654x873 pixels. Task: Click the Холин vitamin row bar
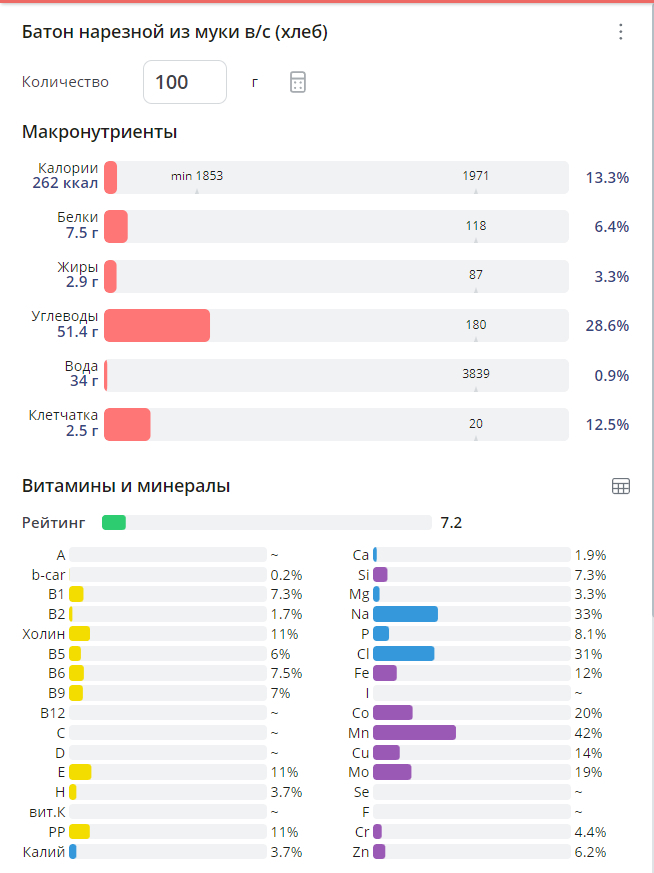coord(167,634)
